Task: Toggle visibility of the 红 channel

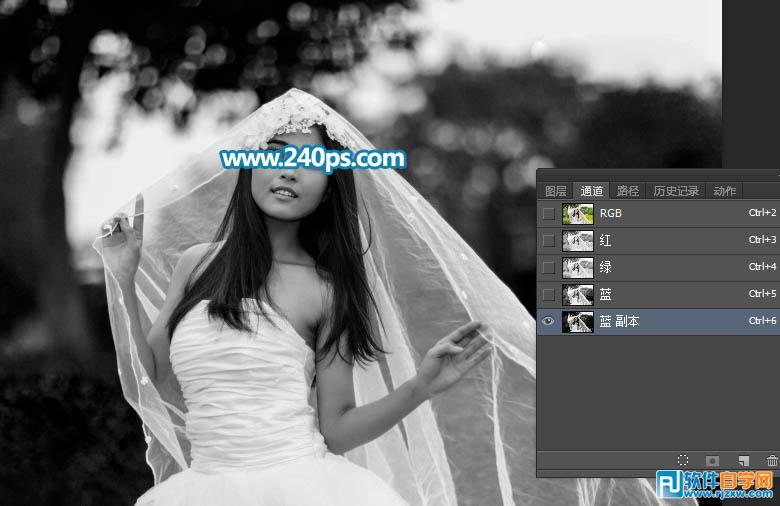Action: (x=547, y=240)
